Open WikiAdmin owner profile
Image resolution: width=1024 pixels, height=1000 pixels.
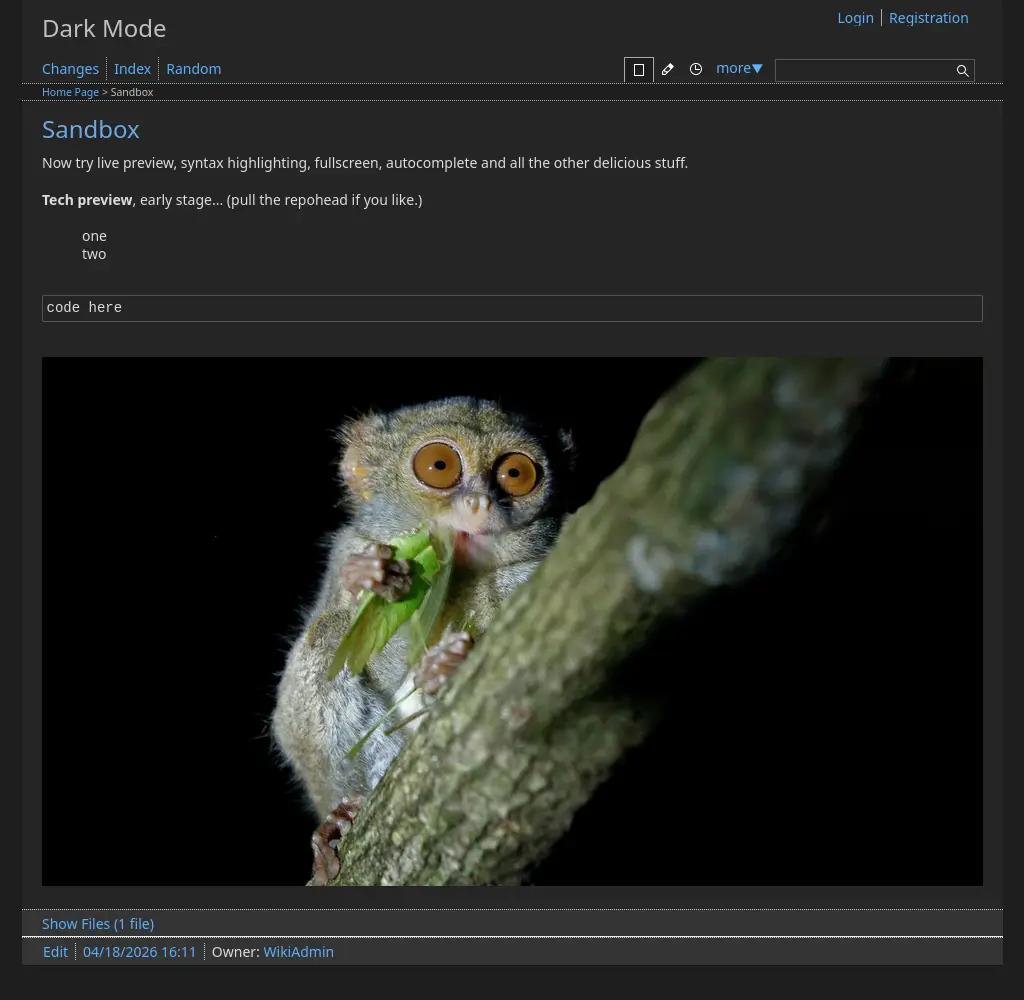coord(298,952)
